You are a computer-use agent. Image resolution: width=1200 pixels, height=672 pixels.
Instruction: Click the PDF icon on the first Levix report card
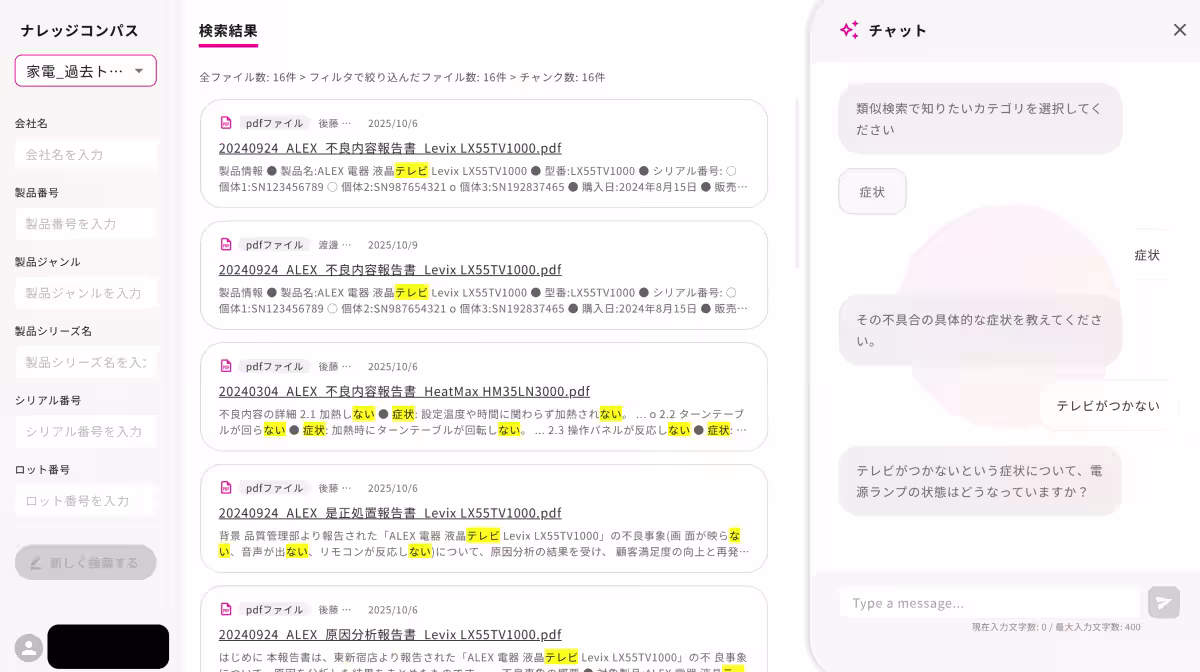click(226, 122)
